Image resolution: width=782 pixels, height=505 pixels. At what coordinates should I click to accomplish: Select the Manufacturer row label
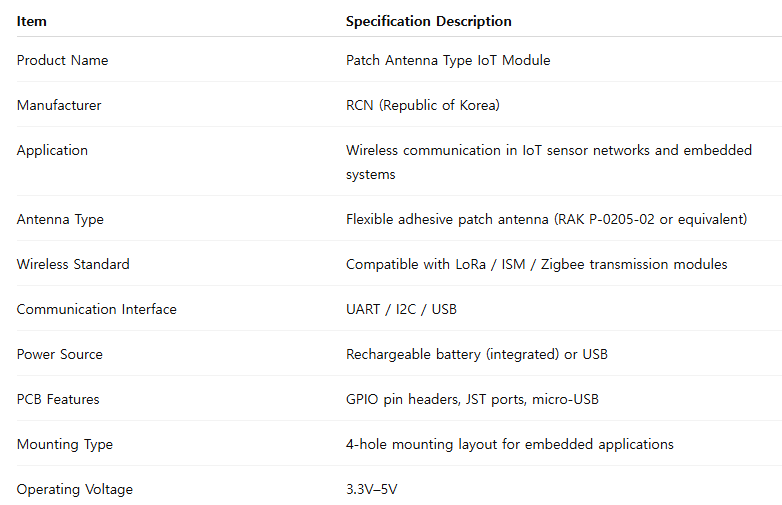click(59, 105)
